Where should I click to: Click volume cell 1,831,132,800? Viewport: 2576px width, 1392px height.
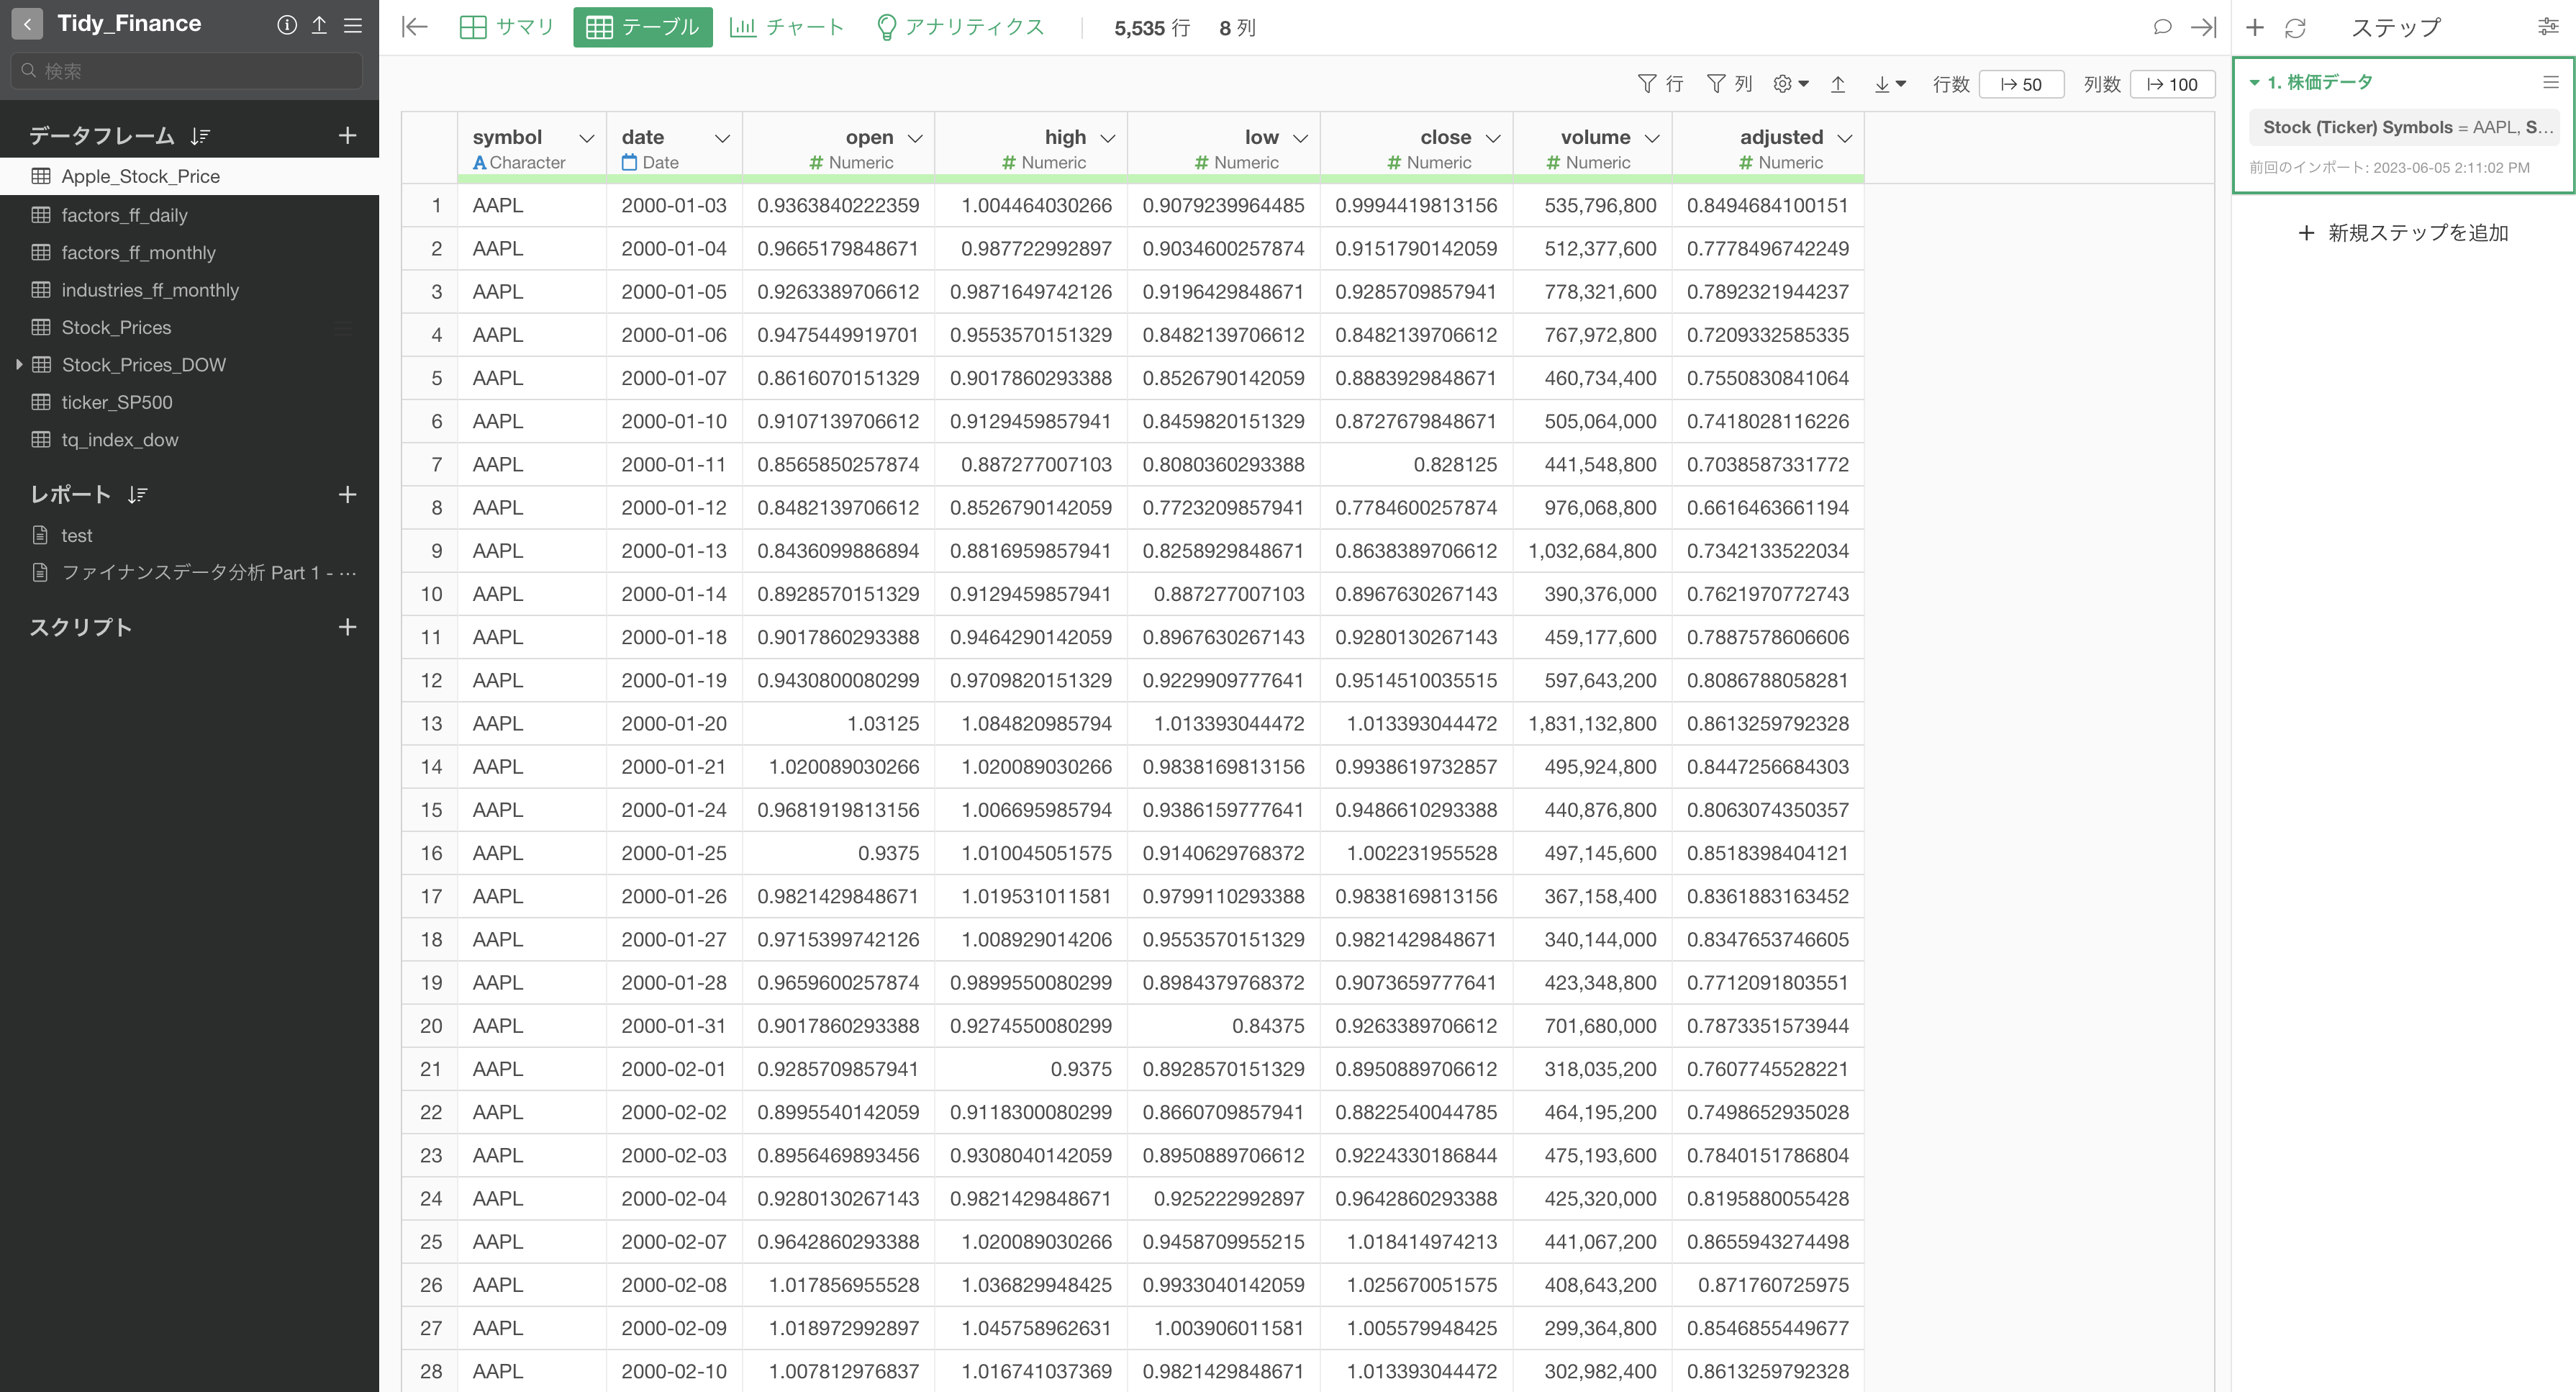[1592, 723]
